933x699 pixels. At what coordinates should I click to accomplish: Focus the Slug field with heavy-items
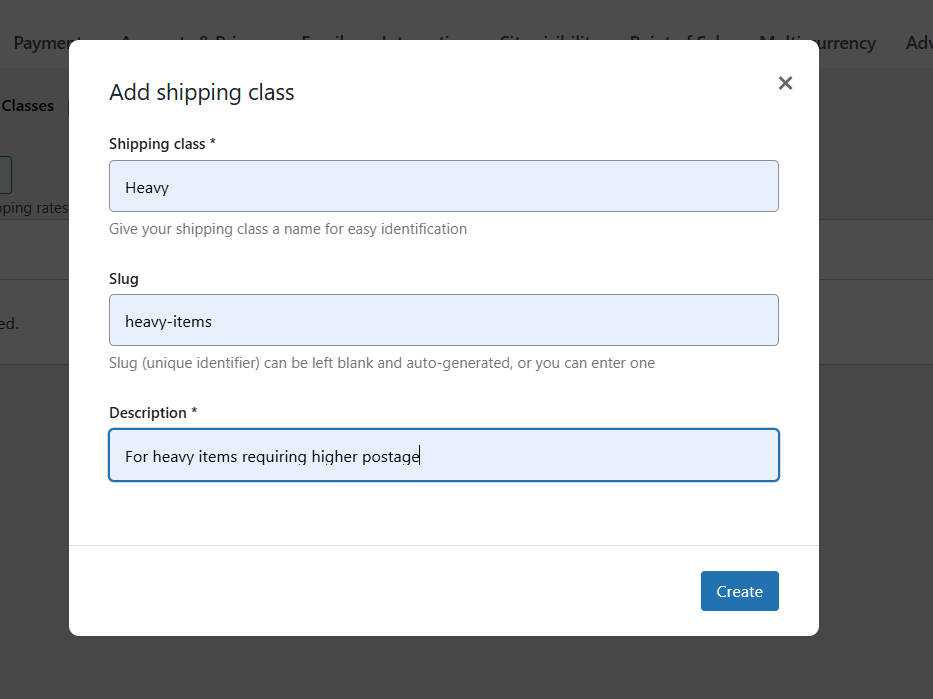point(443,320)
